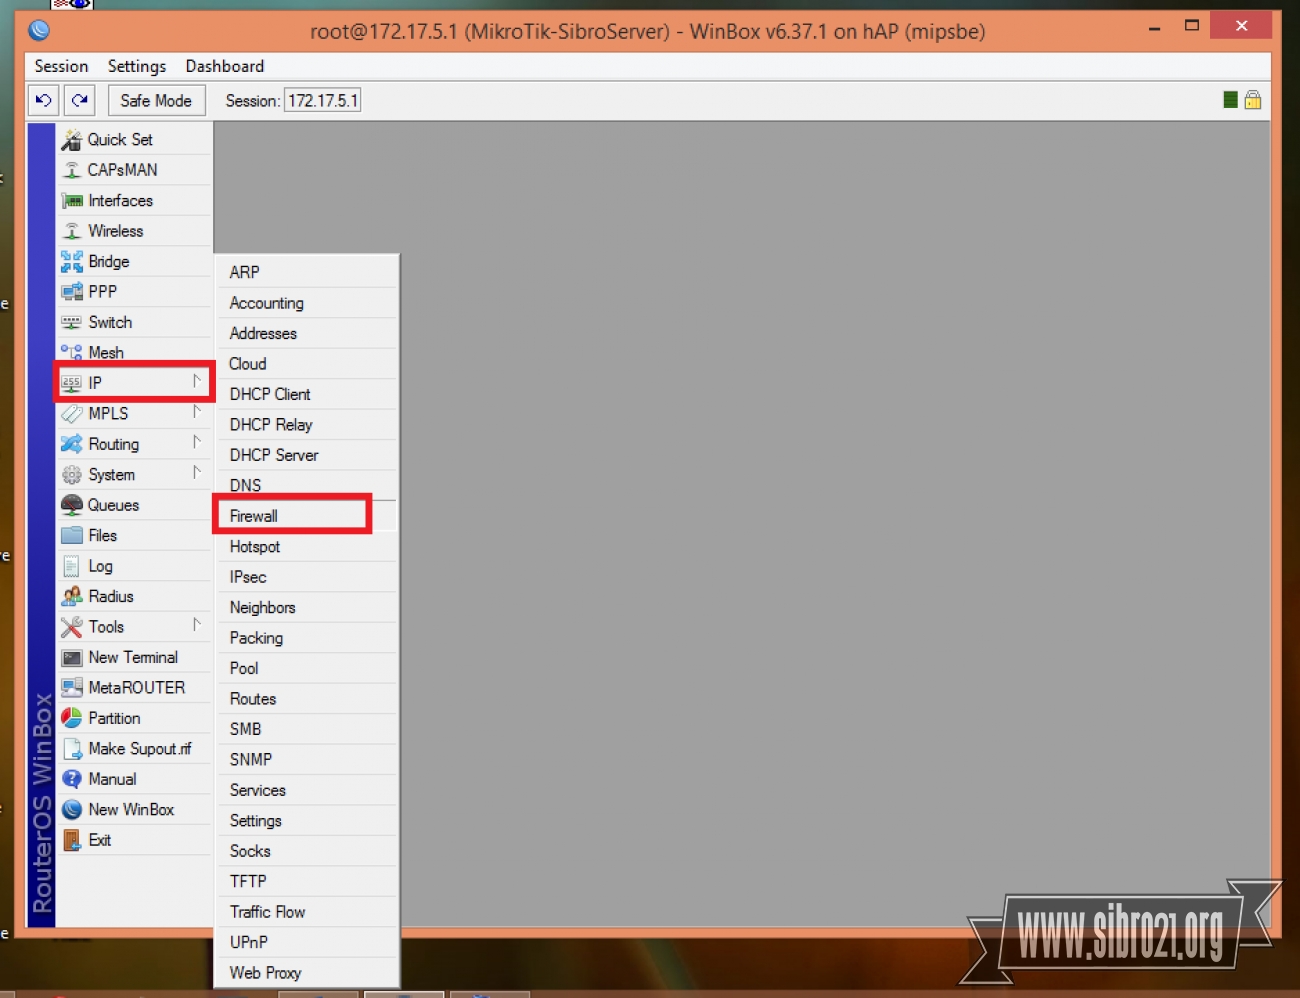Screen dimensions: 1300x998
Task: Open Traffic Flow entry
Action: tap(307, 912)
